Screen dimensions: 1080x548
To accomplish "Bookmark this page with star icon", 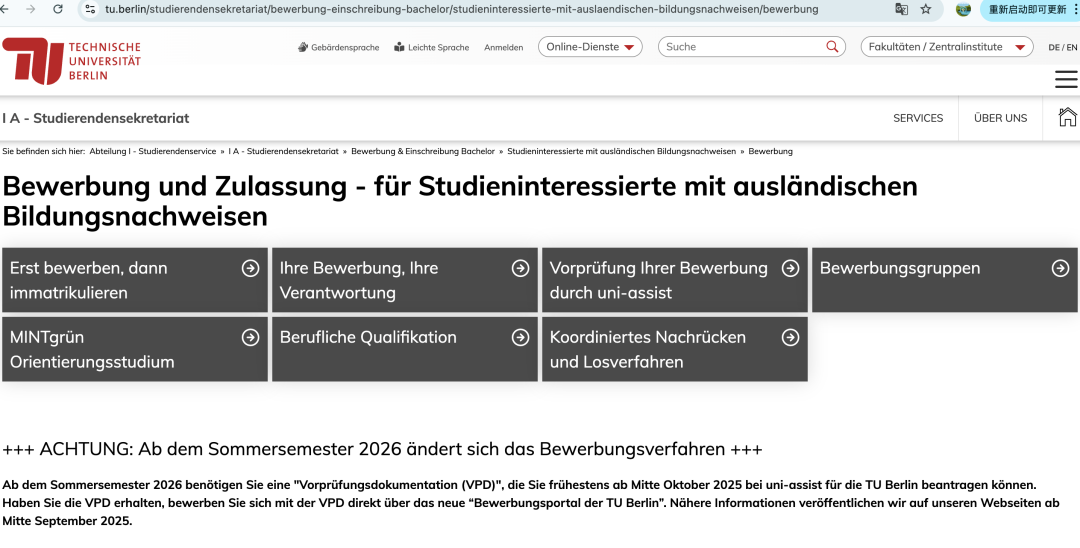I will coord(926,9).
